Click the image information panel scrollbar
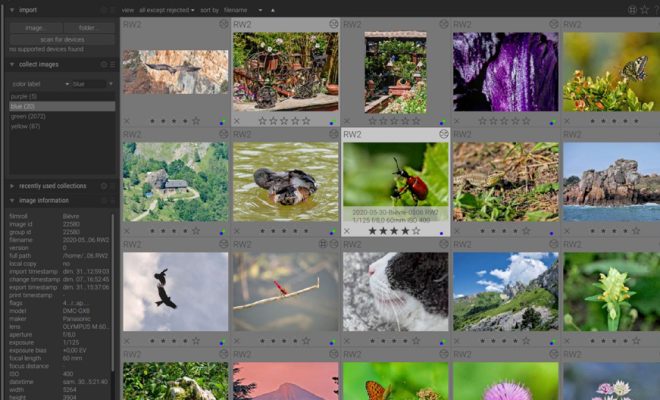The height and width of the screenshot is (400, 660). [112, 293]
